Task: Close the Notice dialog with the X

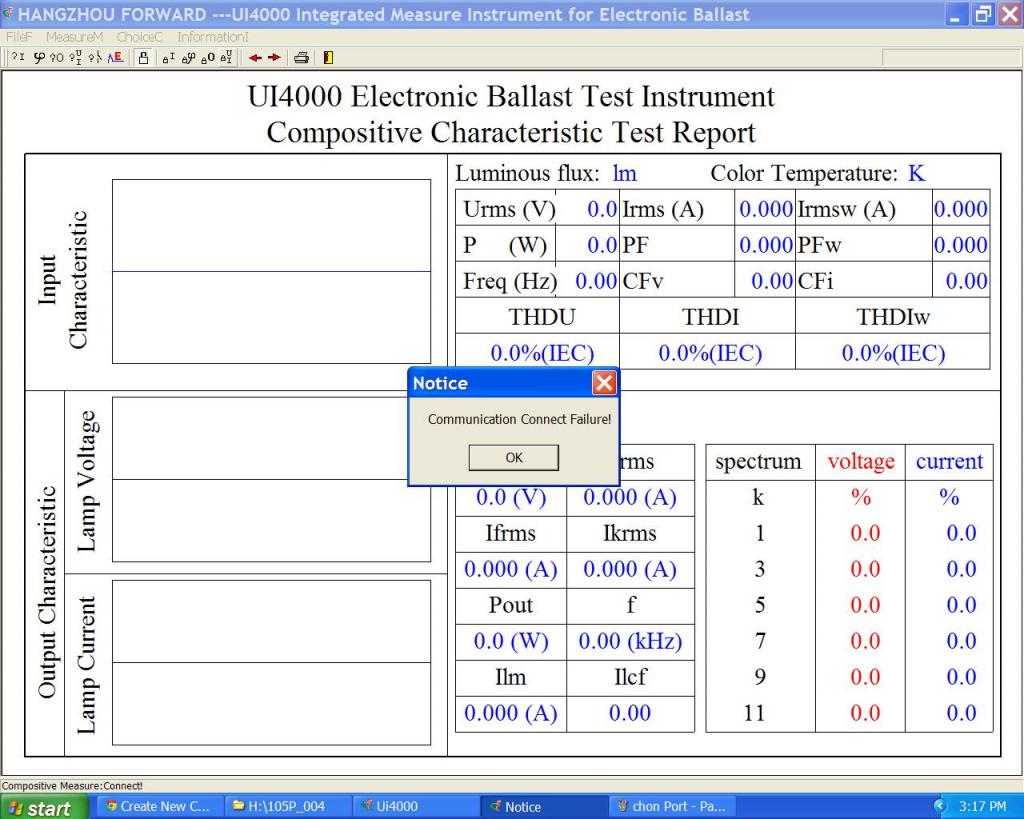Action: tap(604, 383)
